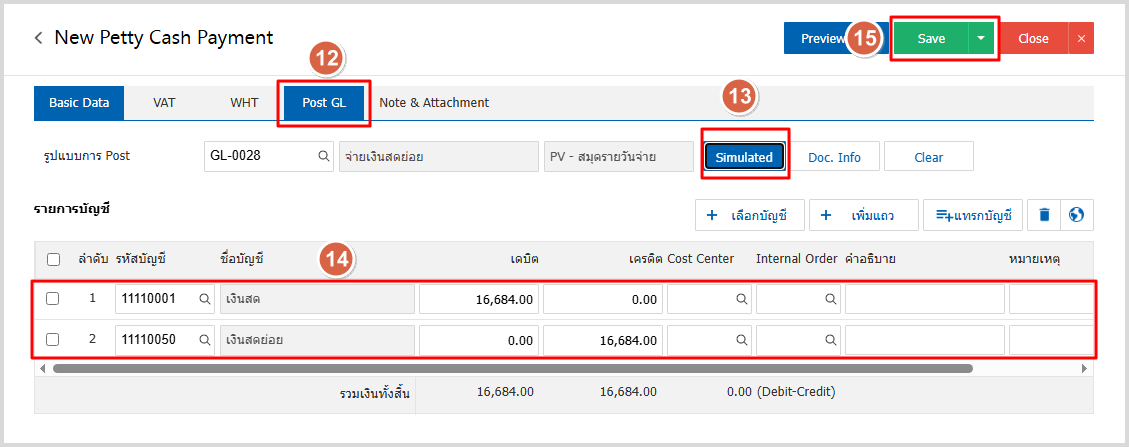Open Cost Center lookup in row 1
The height and width of the screenshot is (447, 1129).
[x=741, y=299]
